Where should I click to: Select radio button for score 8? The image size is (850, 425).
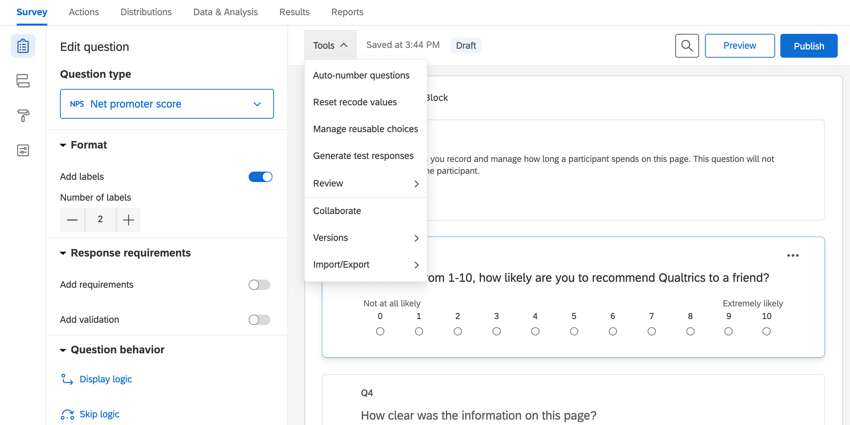tap(690, 331)
